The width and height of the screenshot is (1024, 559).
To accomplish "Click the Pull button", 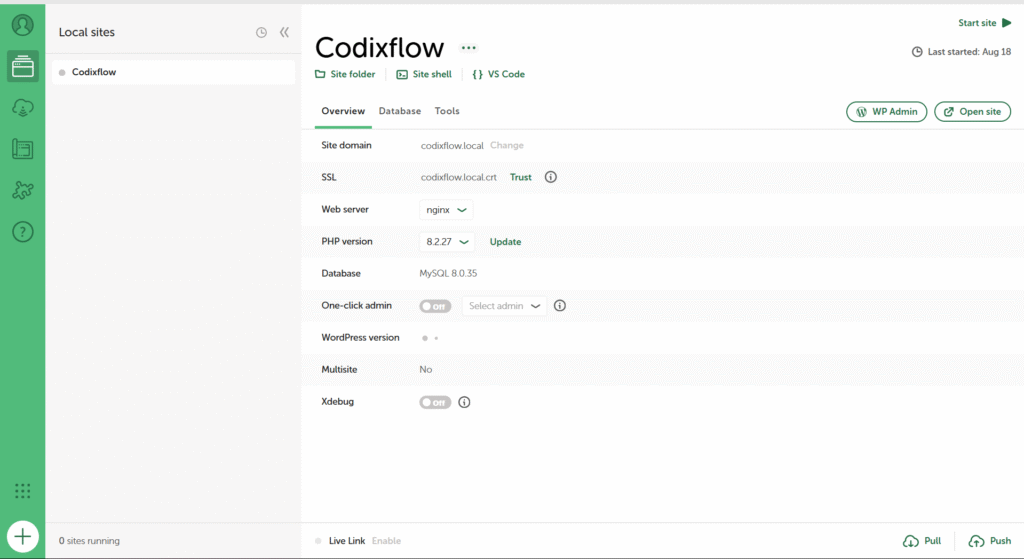I will click(x=922, y=541).
